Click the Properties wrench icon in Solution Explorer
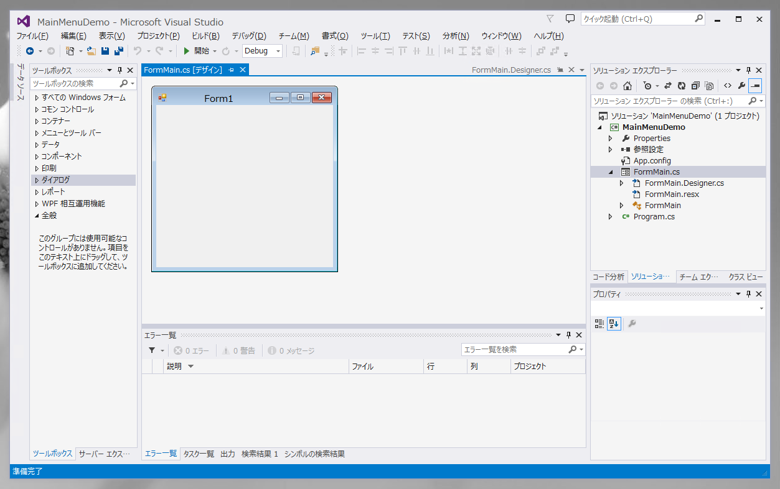 point(742,86)
